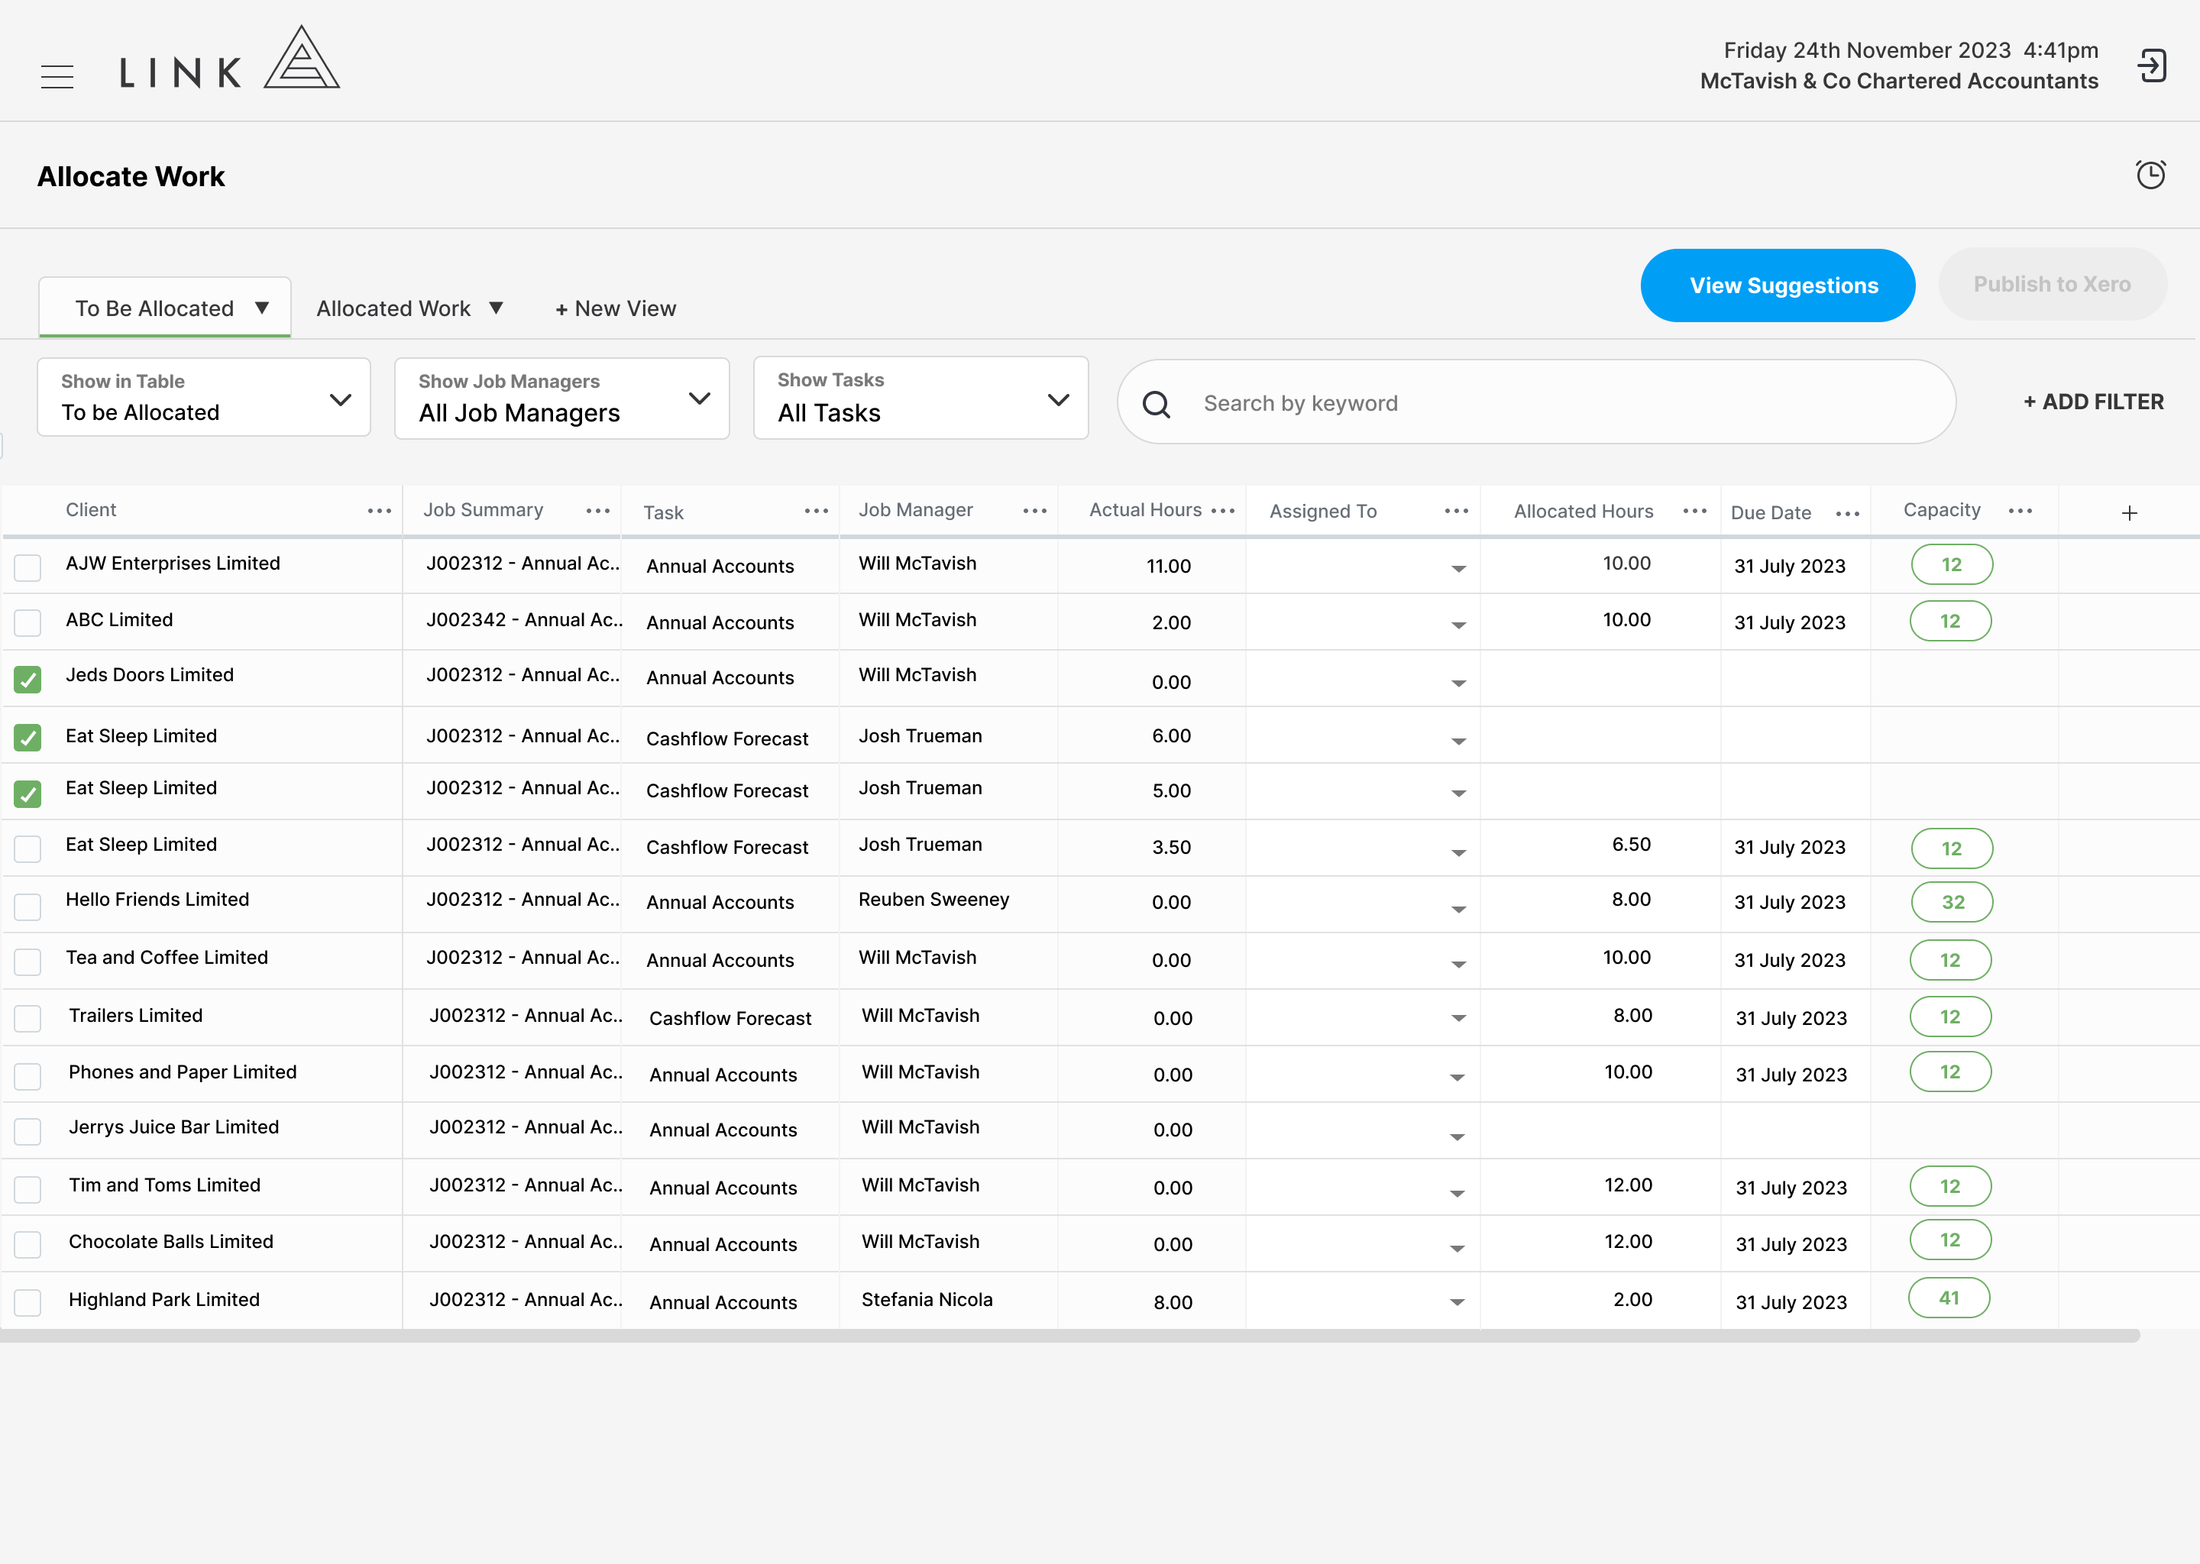This screenshot has width=2200, height=1564.
Task: Check the AJW Enterprises Limited checkbox
Action: (x=28, y=567)
